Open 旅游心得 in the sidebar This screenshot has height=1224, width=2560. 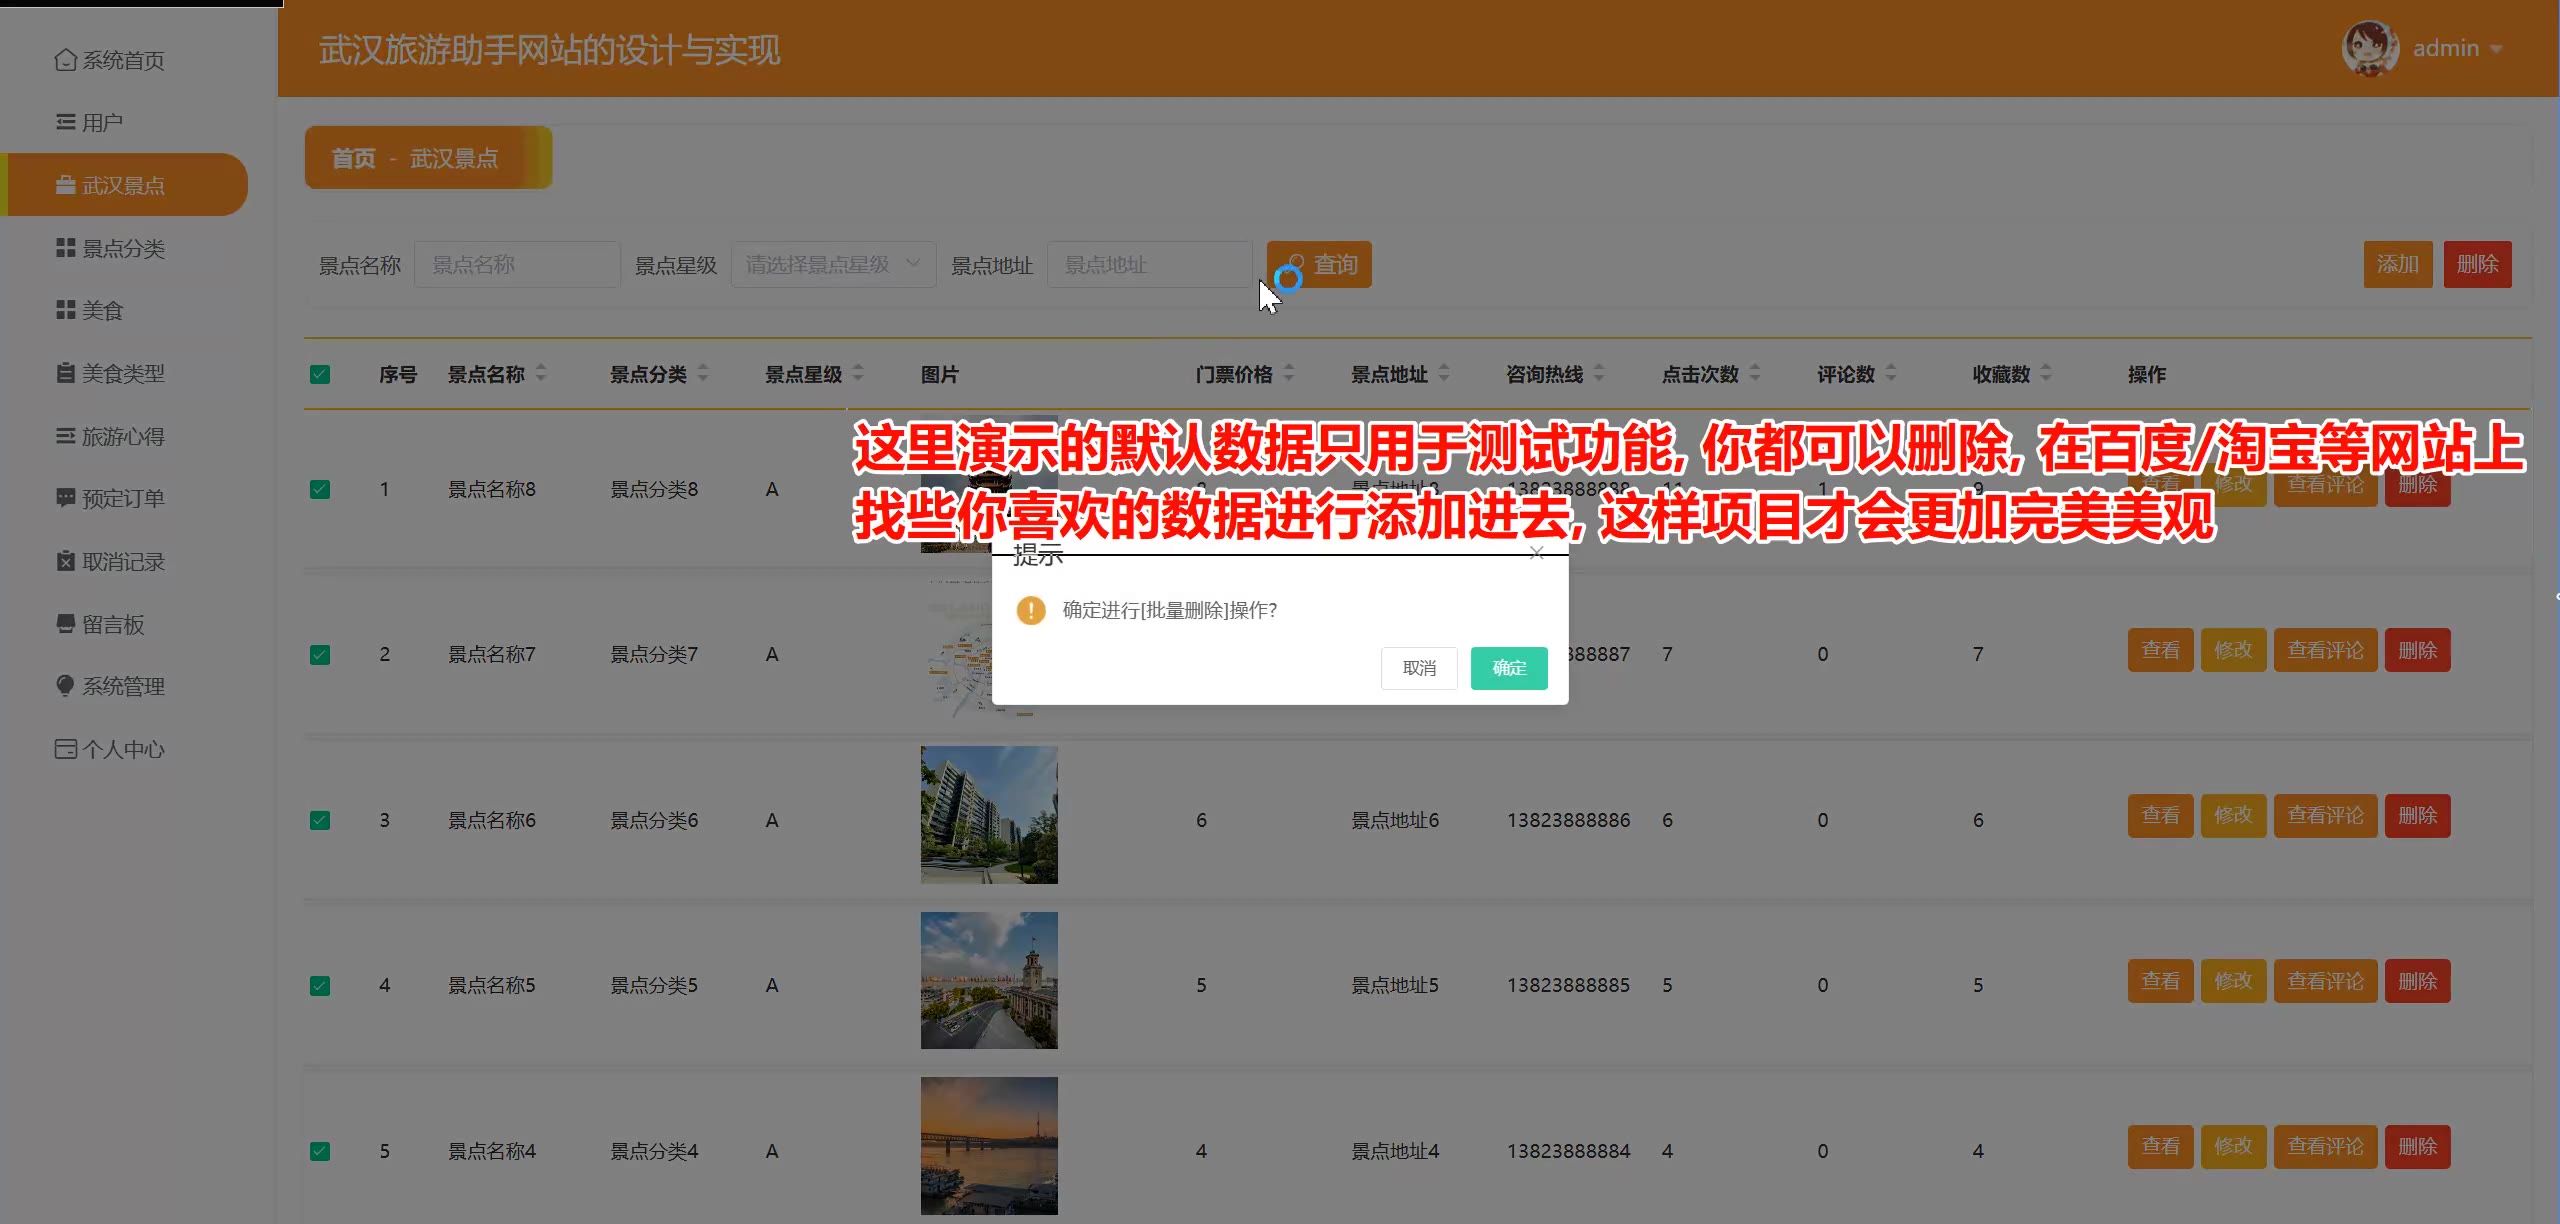click(x=122, y=436)
